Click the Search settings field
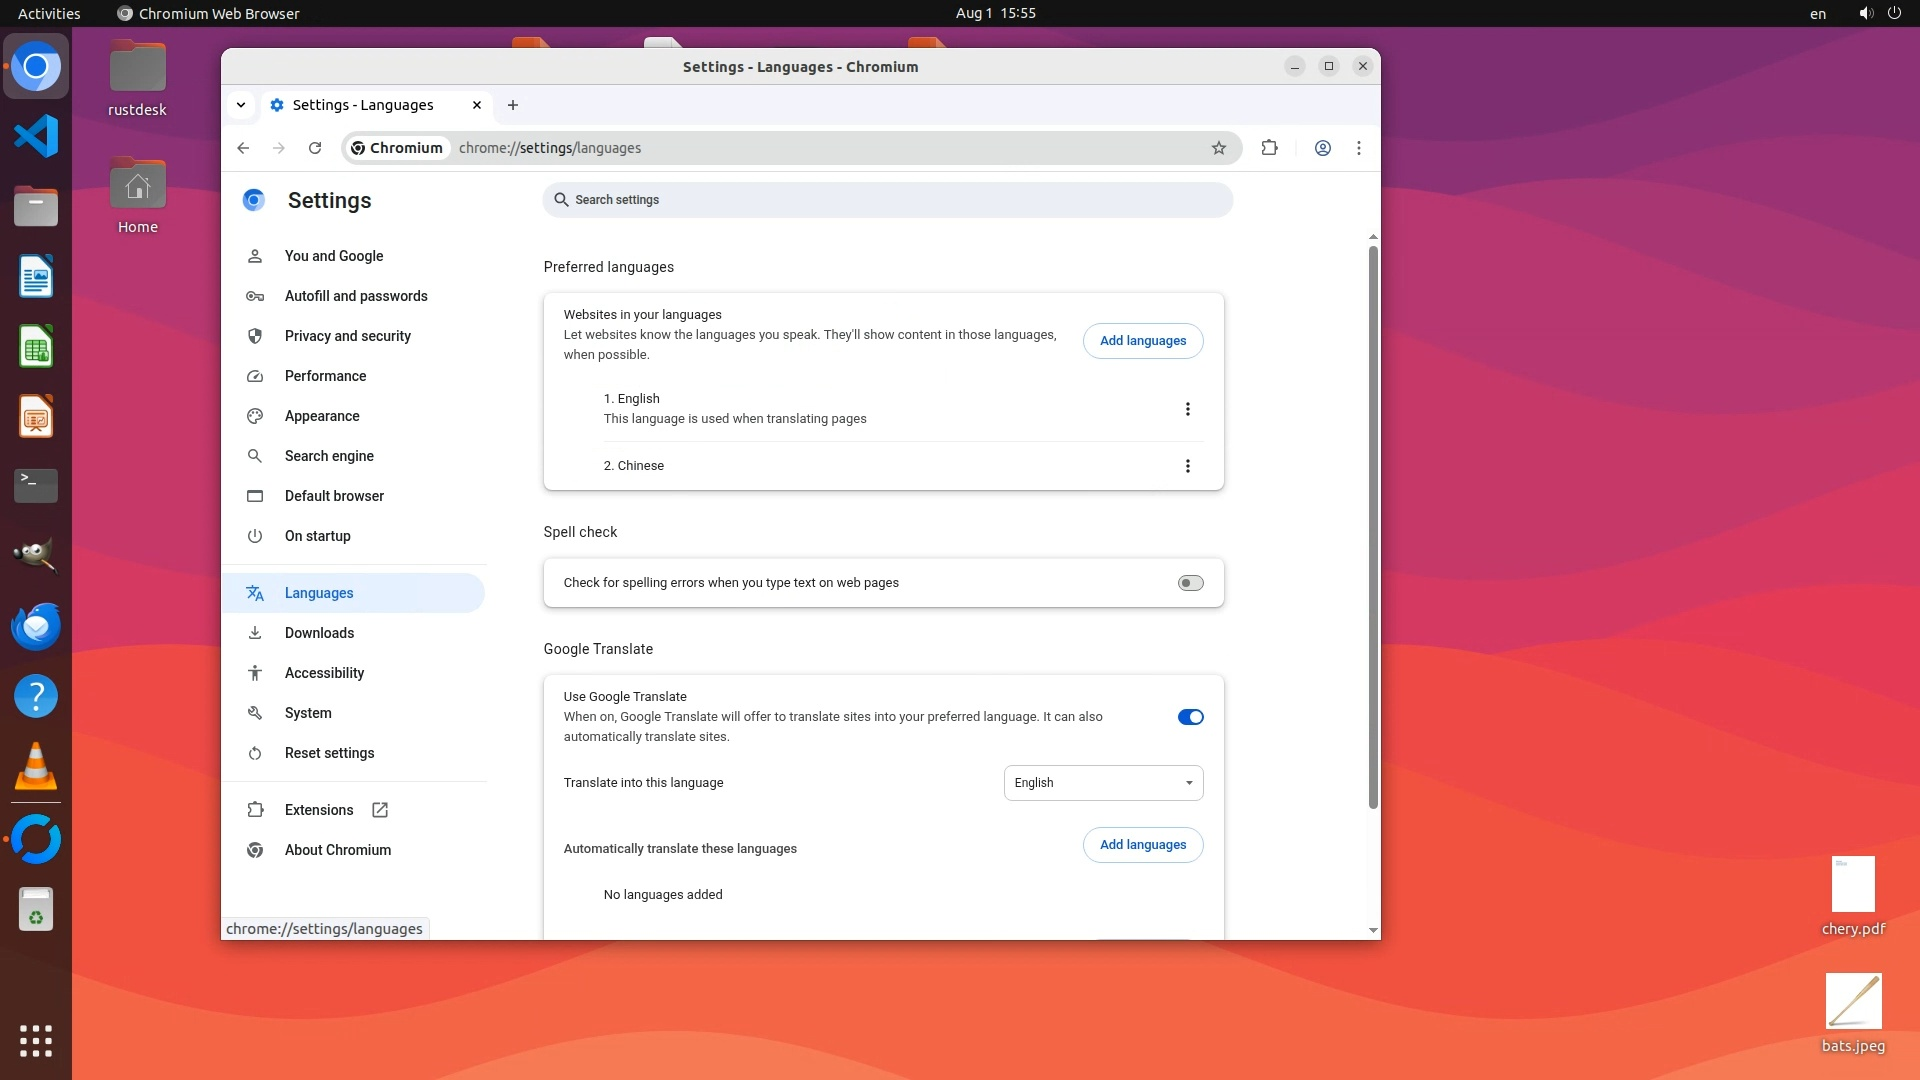Image resolution: width=1920 pixels, height=1080 pixels. point(887,200)
